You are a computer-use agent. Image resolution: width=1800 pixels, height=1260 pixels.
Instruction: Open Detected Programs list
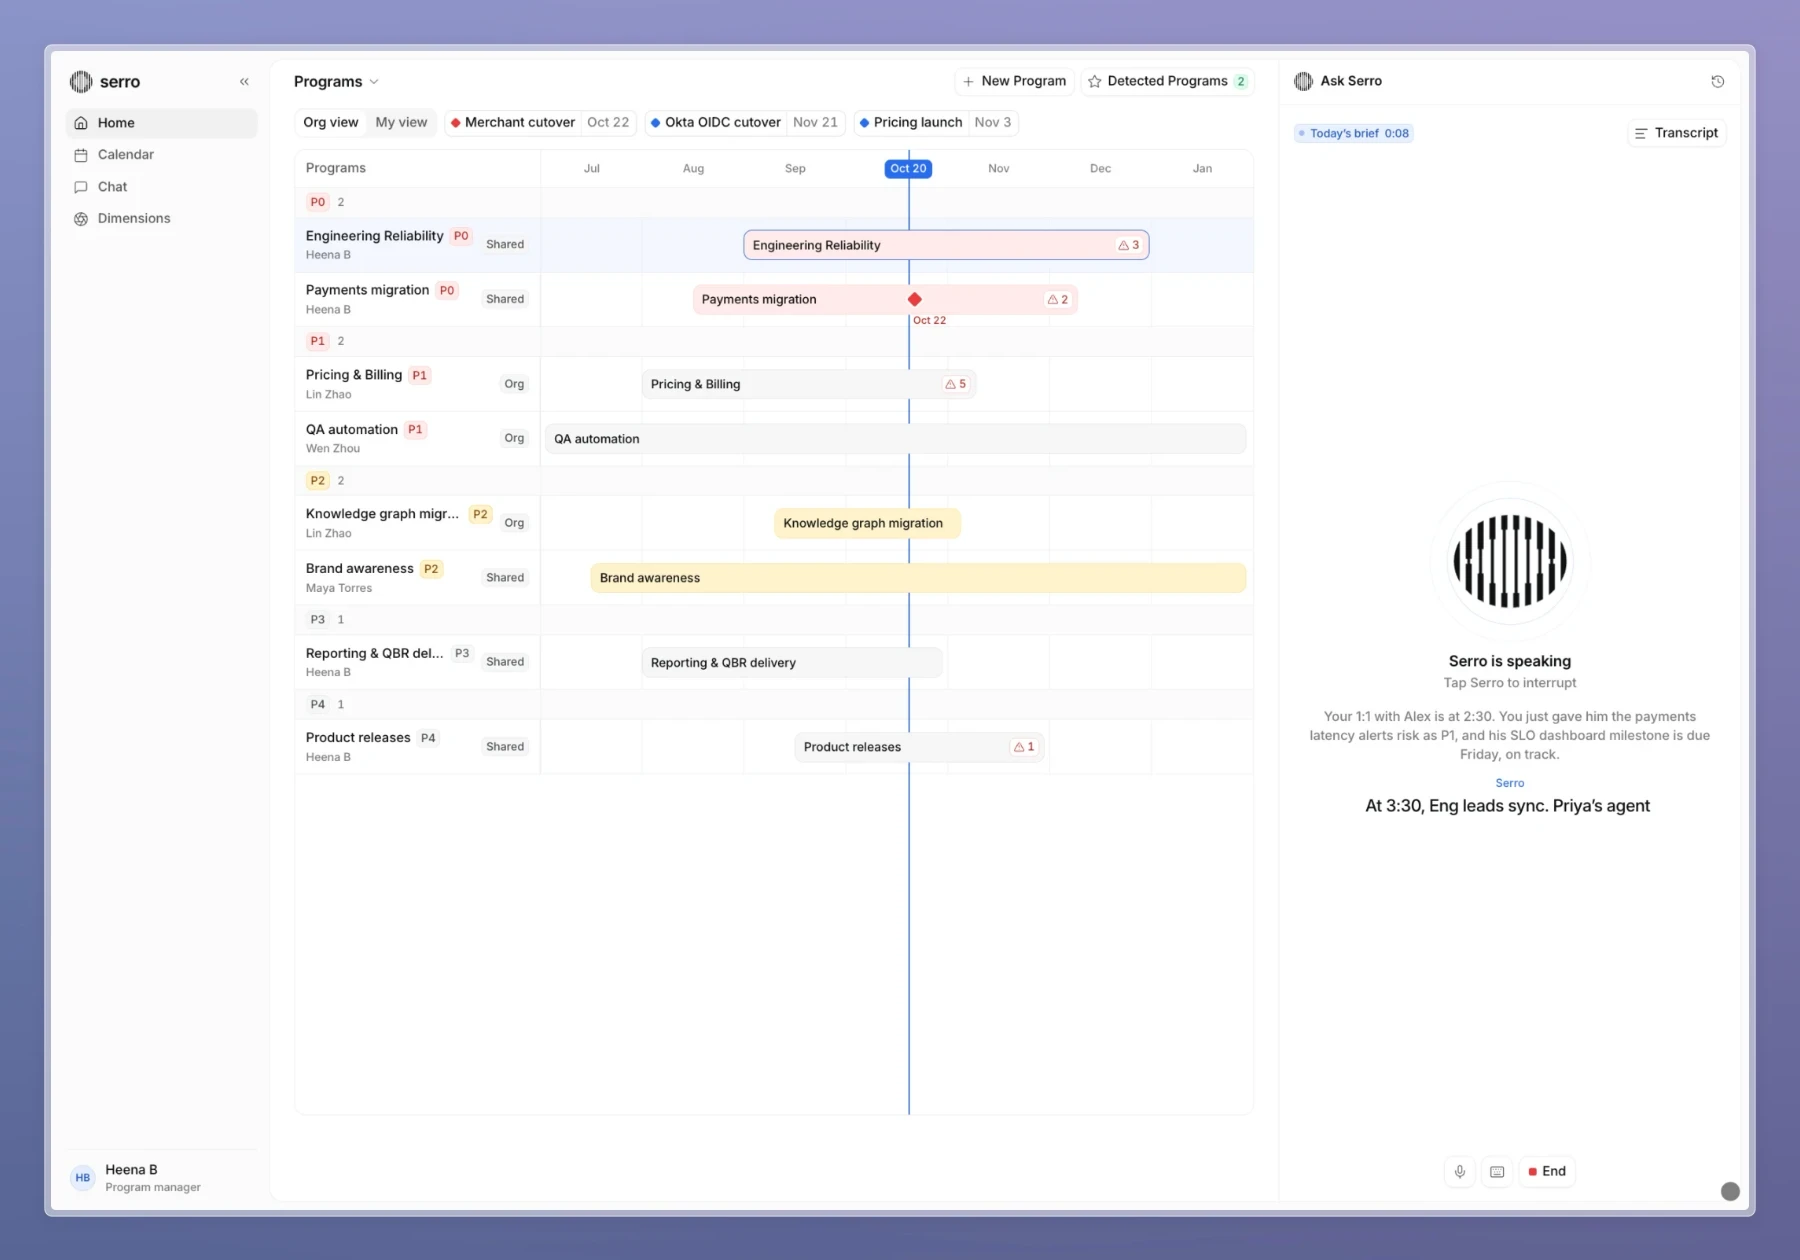click(1167, 81)
